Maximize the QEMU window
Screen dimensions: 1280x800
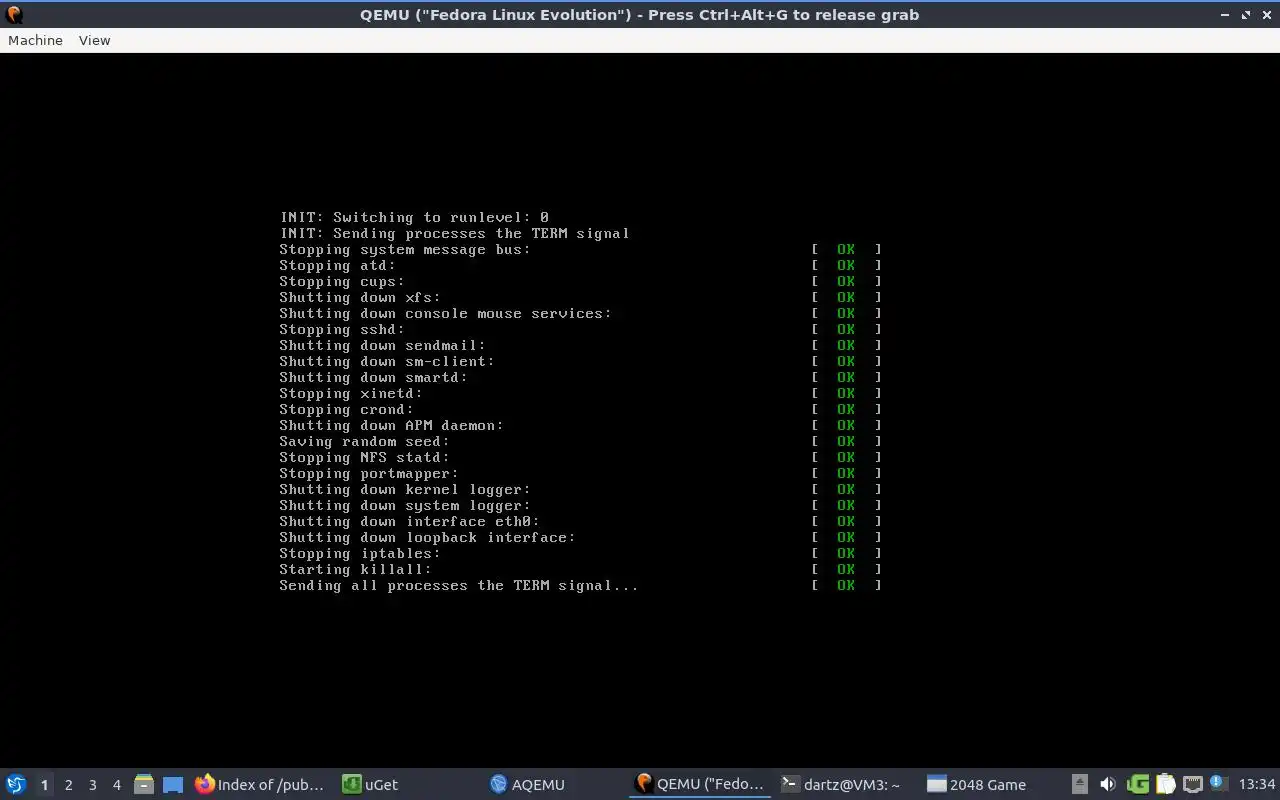(x=1246, y=15)
